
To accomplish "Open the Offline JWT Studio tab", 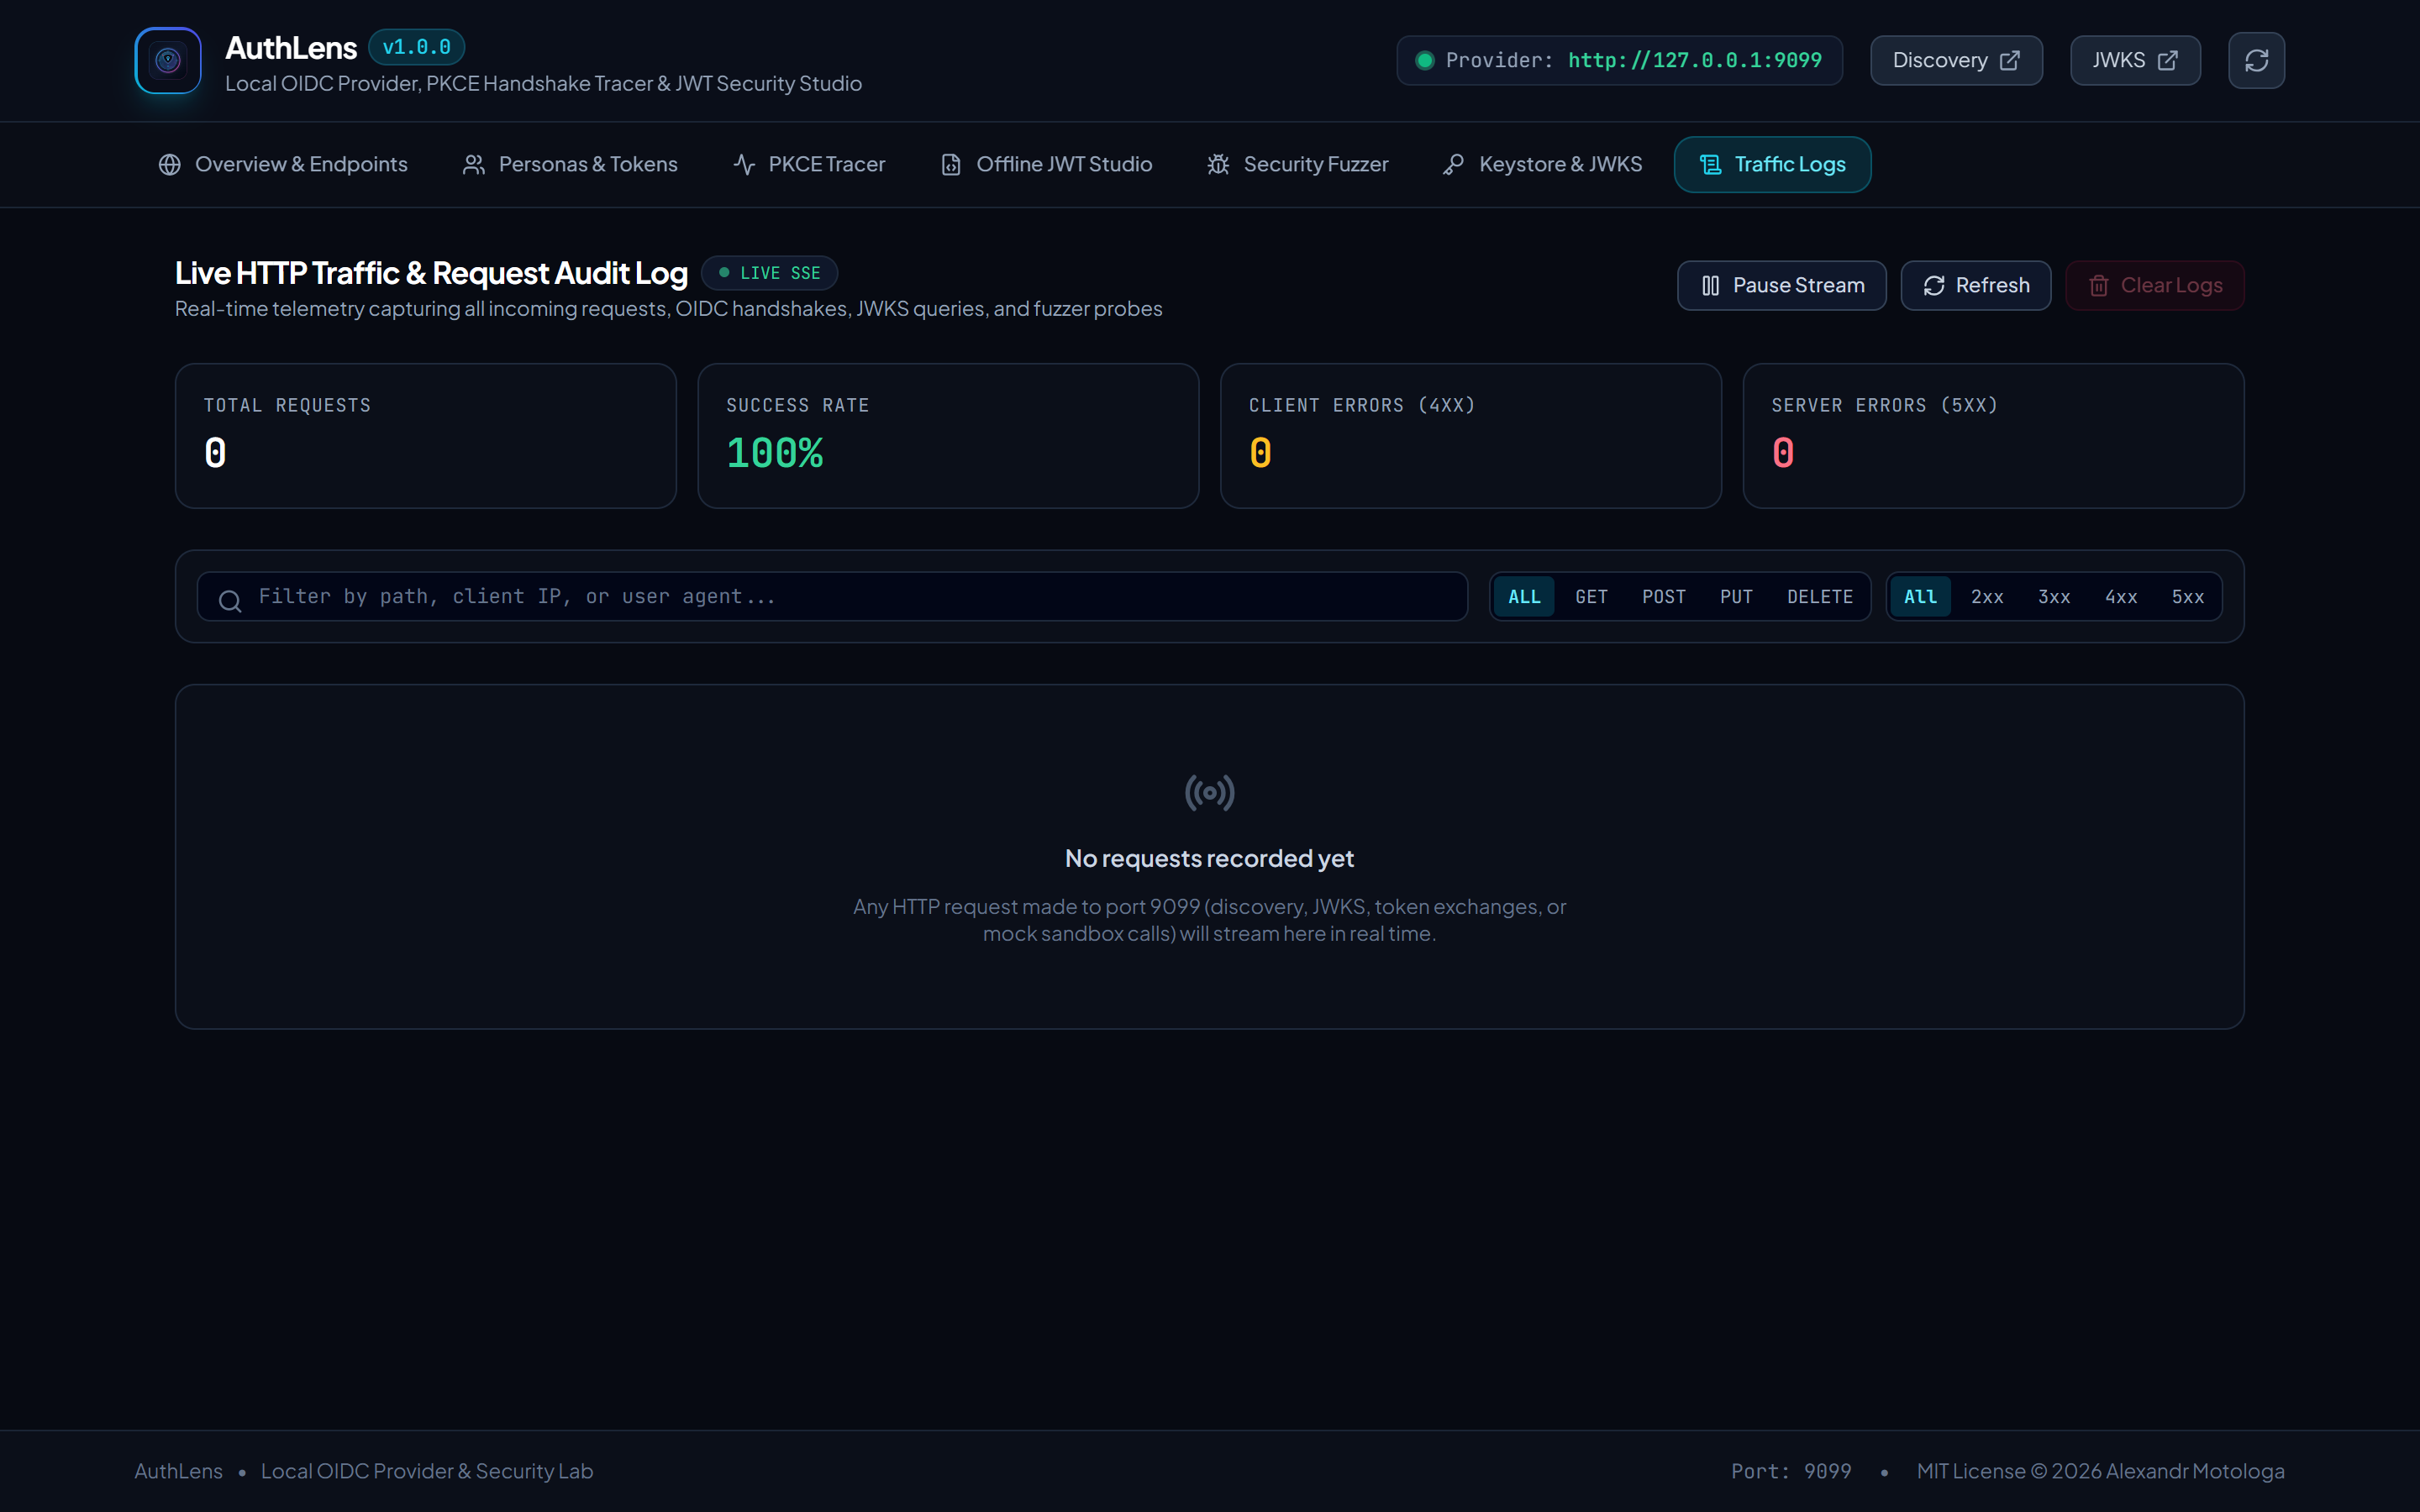I will [x=1046, y=164].
